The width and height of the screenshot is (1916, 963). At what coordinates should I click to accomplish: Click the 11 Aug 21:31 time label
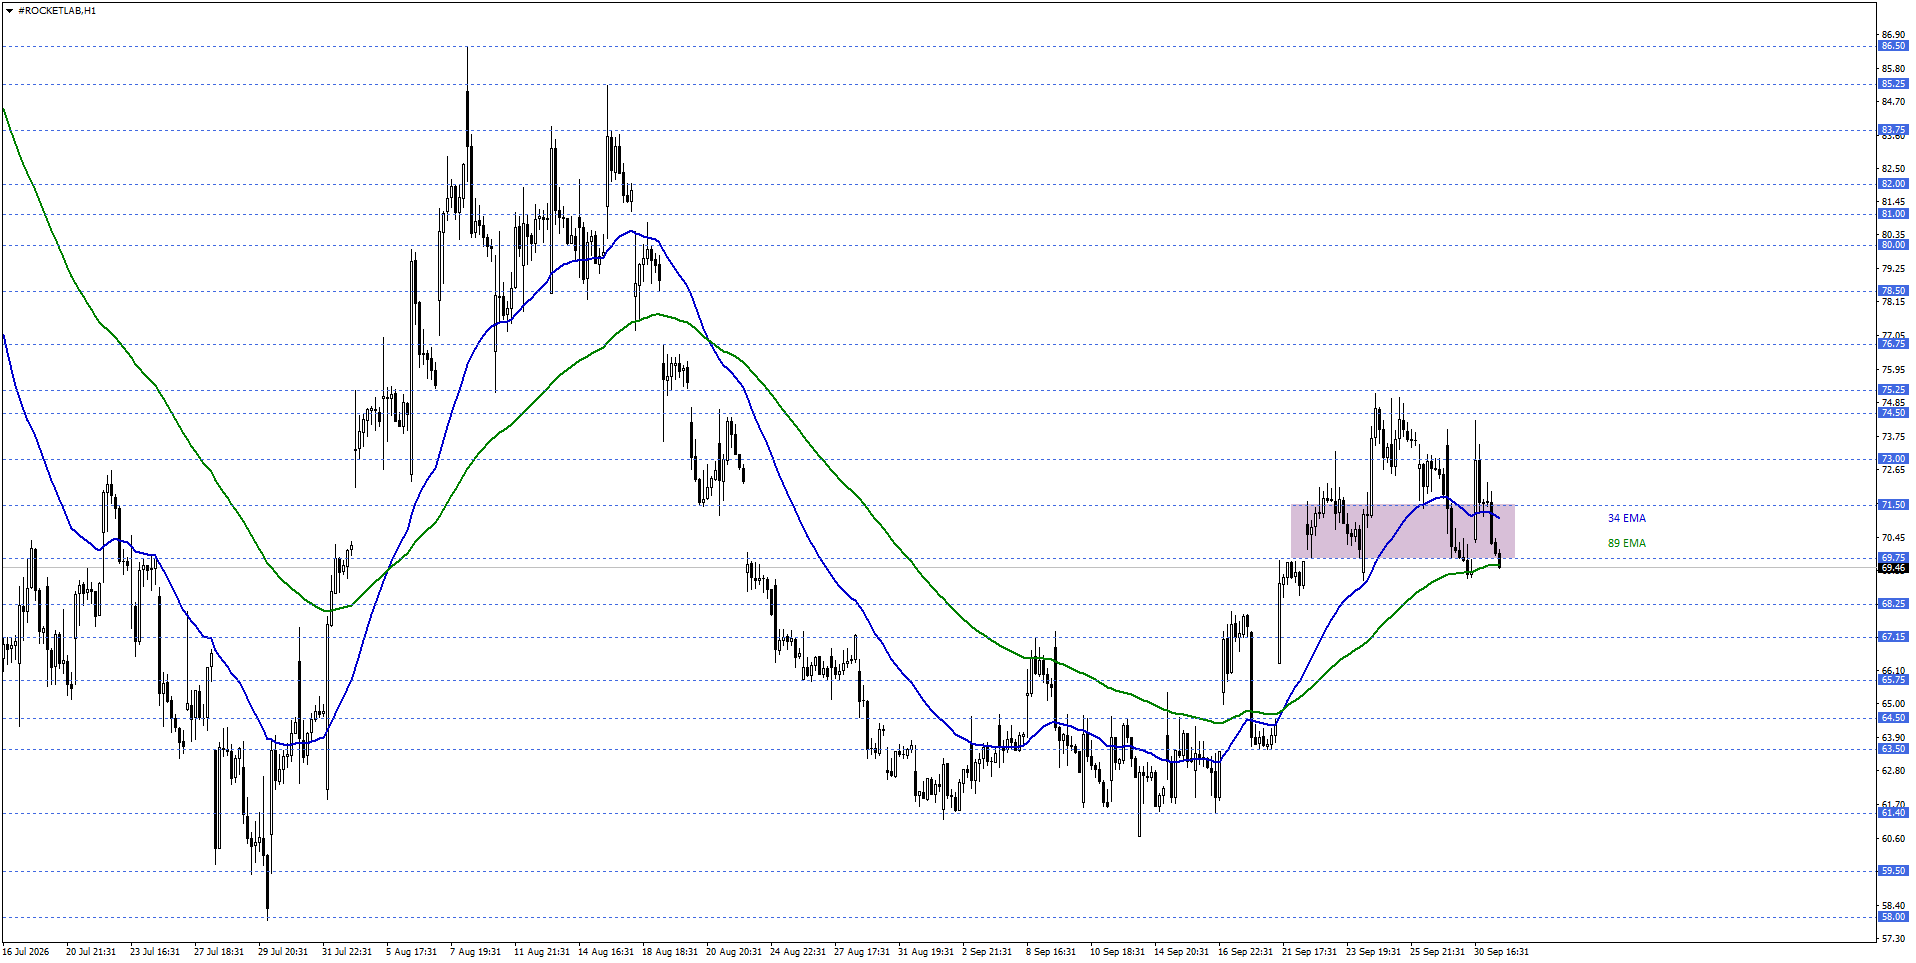click(x=542, y=952)
